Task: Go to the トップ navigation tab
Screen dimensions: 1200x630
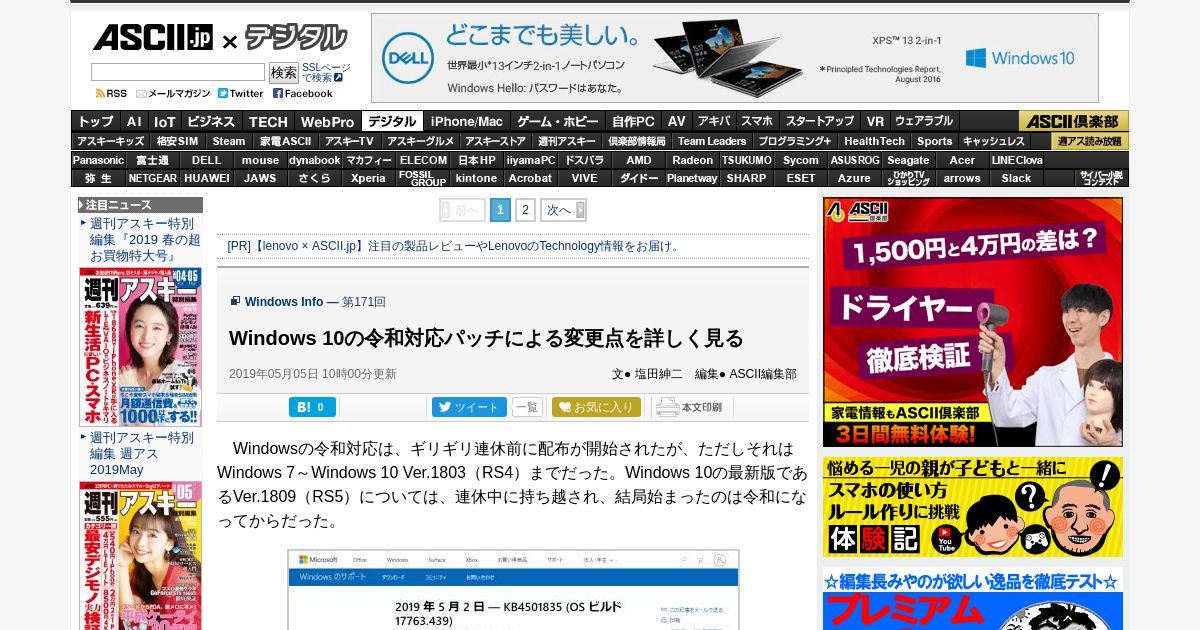Action: pyautogui.click(x=96, y=121)
